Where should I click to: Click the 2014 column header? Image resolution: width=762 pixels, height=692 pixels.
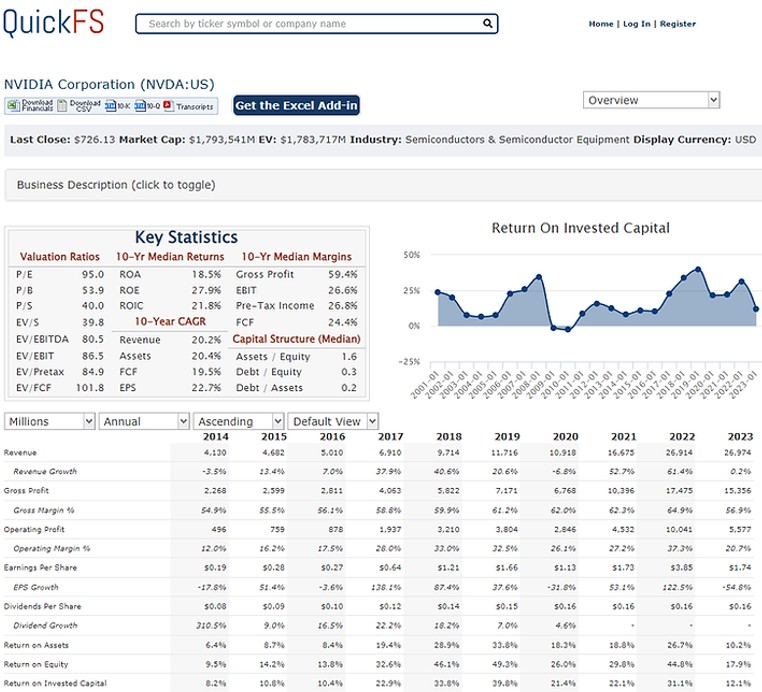(216, 436)
